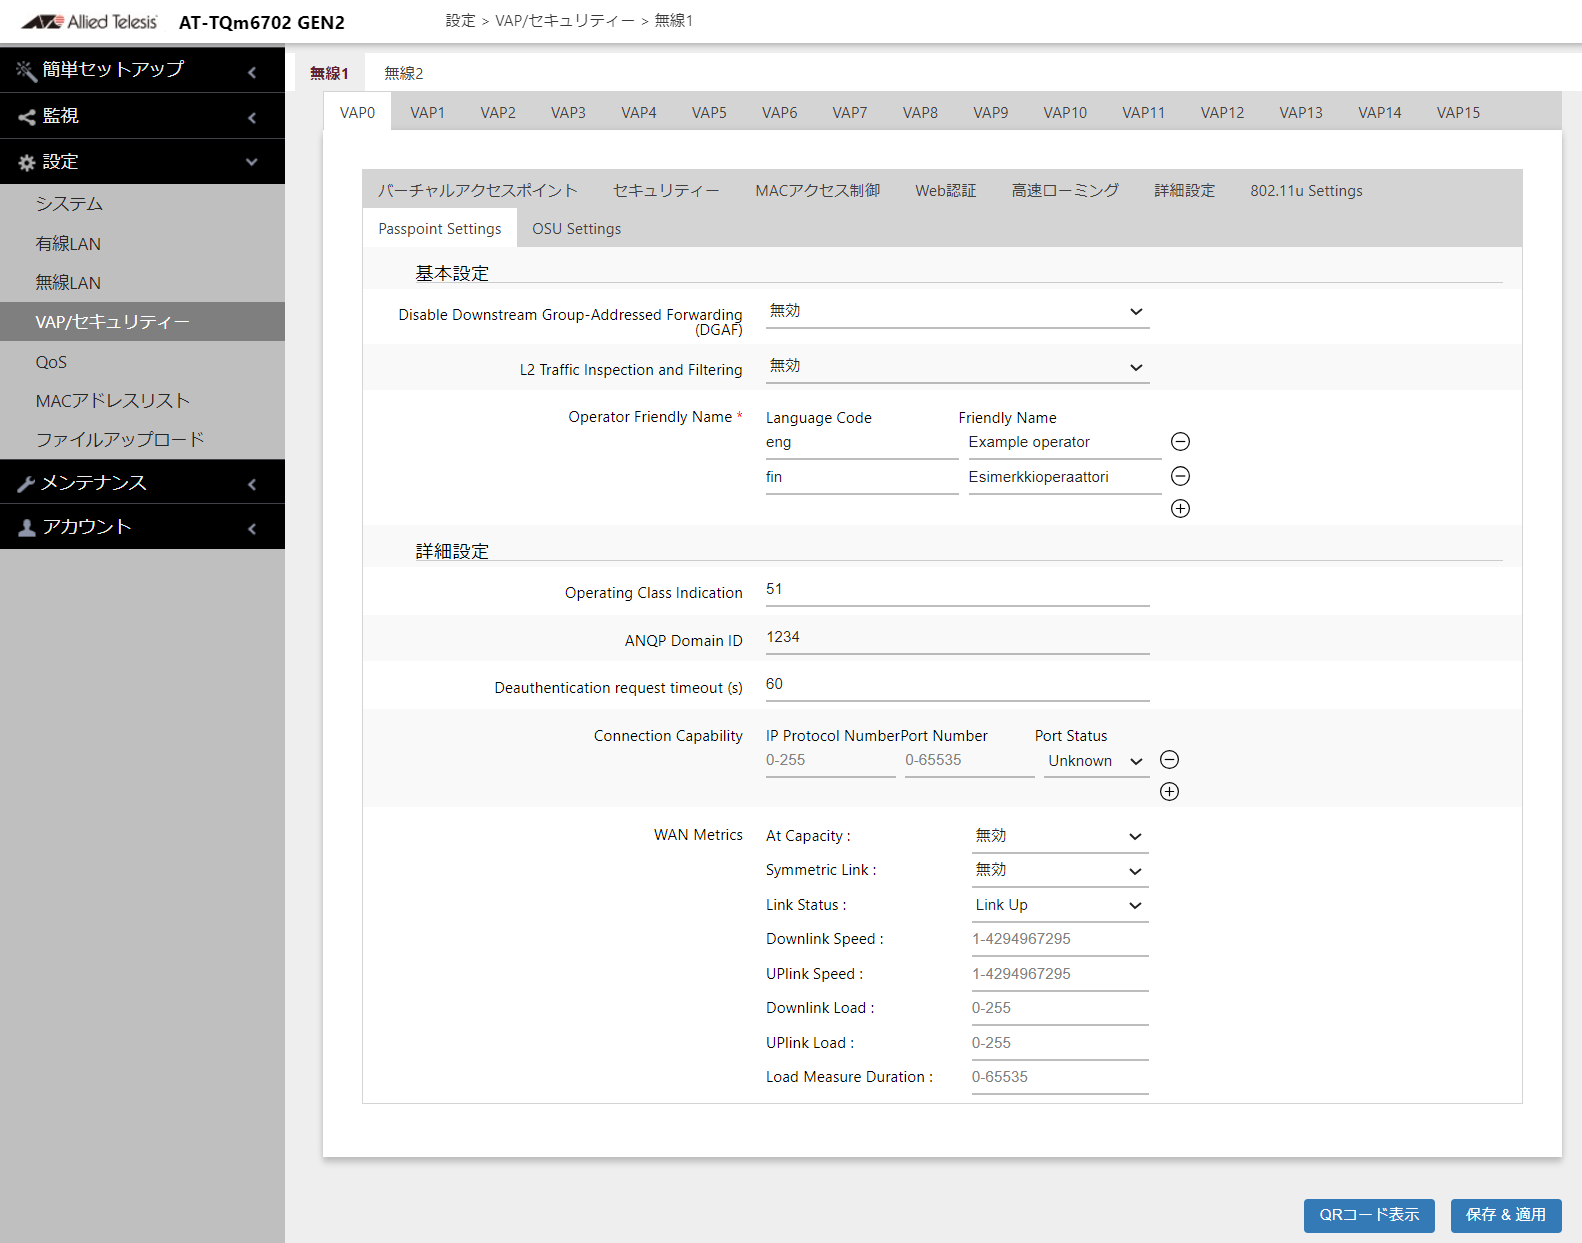Select the Passpoint Settings sub-tab
1582x1243 pixels.
click(x=440, y=228)
